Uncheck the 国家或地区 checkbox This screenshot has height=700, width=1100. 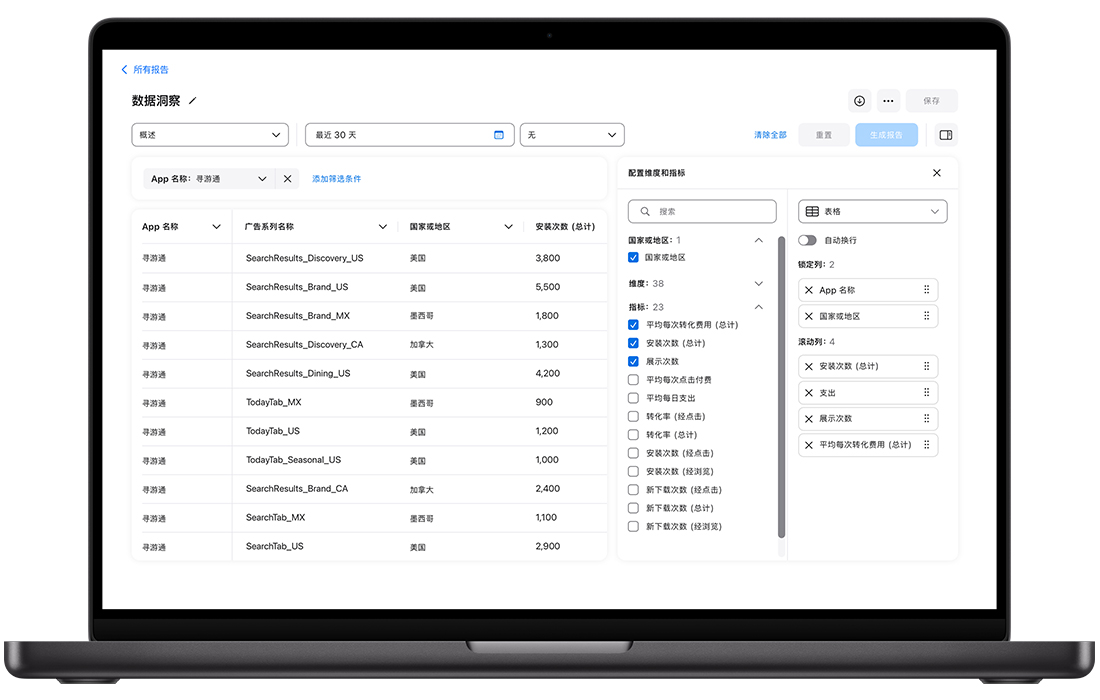(634, 258)
